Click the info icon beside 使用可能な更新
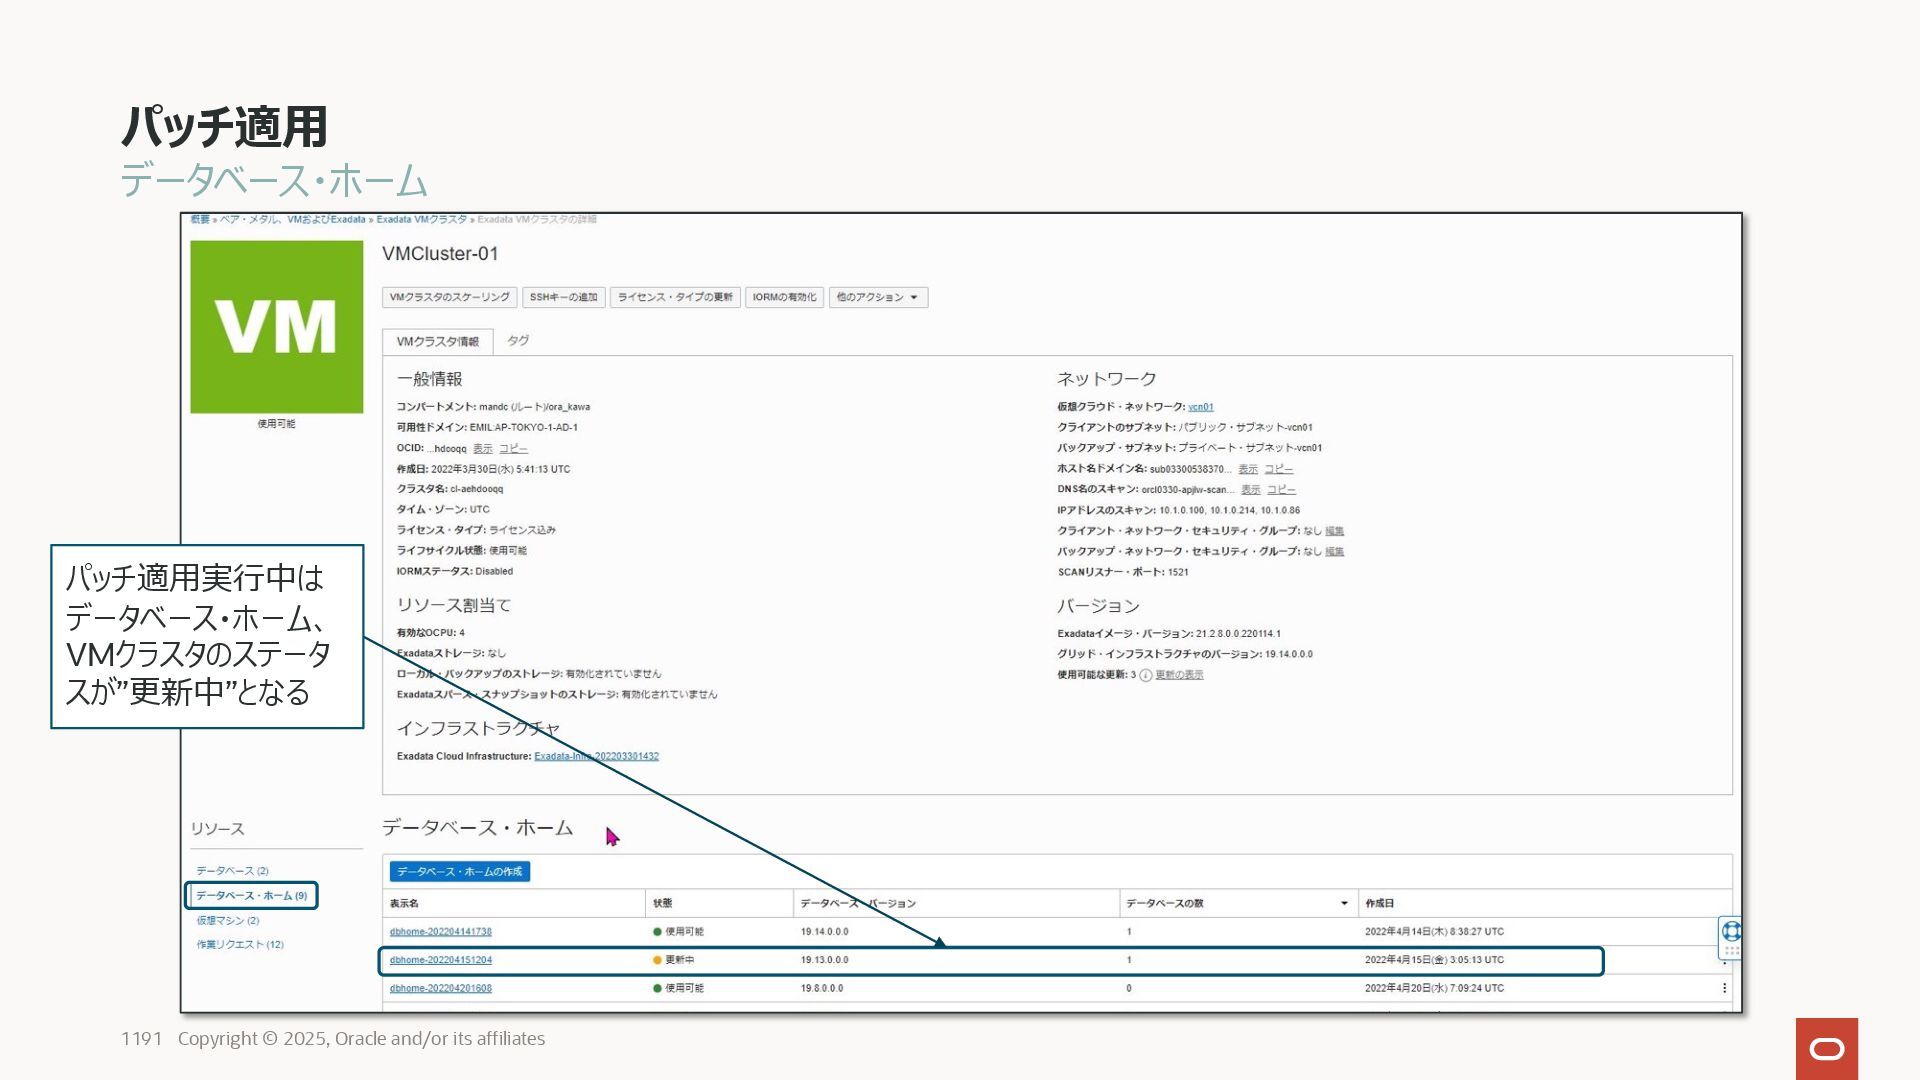This screenshot has height=1080, width=1920. [x=1146, y=675]
